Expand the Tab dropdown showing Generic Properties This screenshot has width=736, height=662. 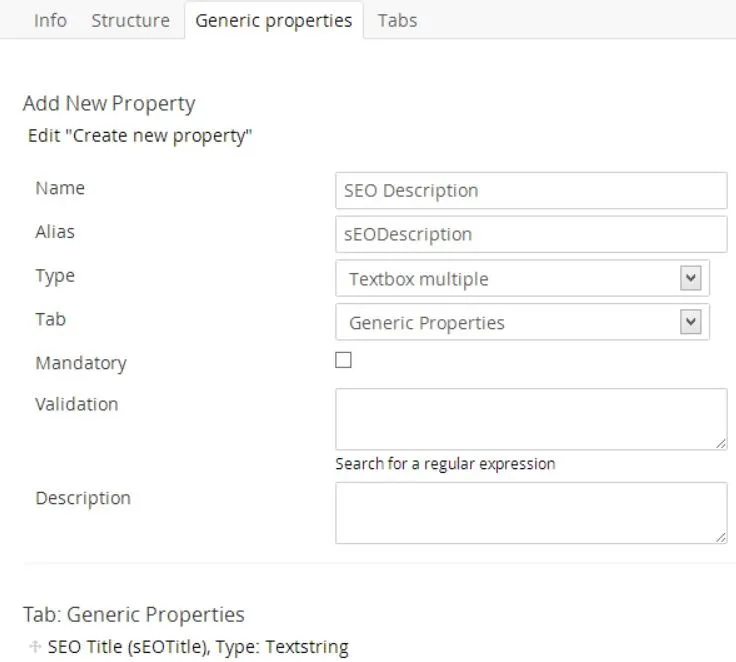(522, 323)
